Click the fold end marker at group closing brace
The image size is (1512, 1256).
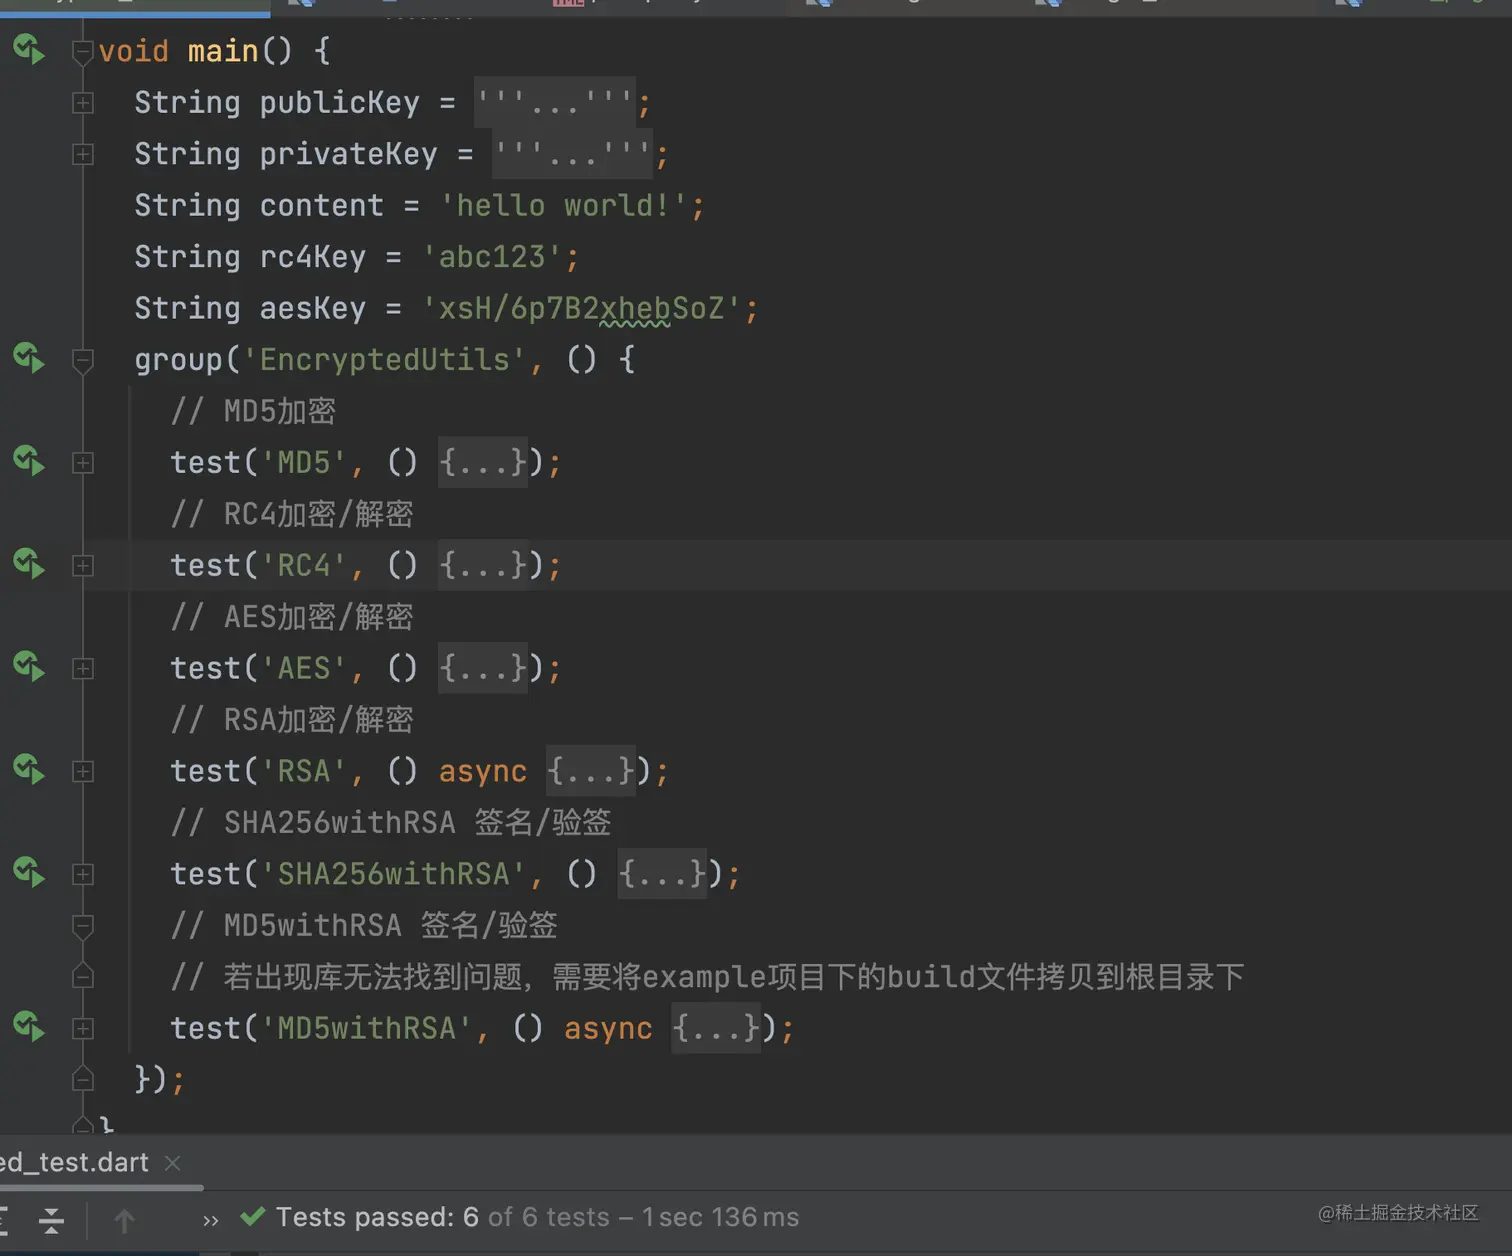(83, 1079)
